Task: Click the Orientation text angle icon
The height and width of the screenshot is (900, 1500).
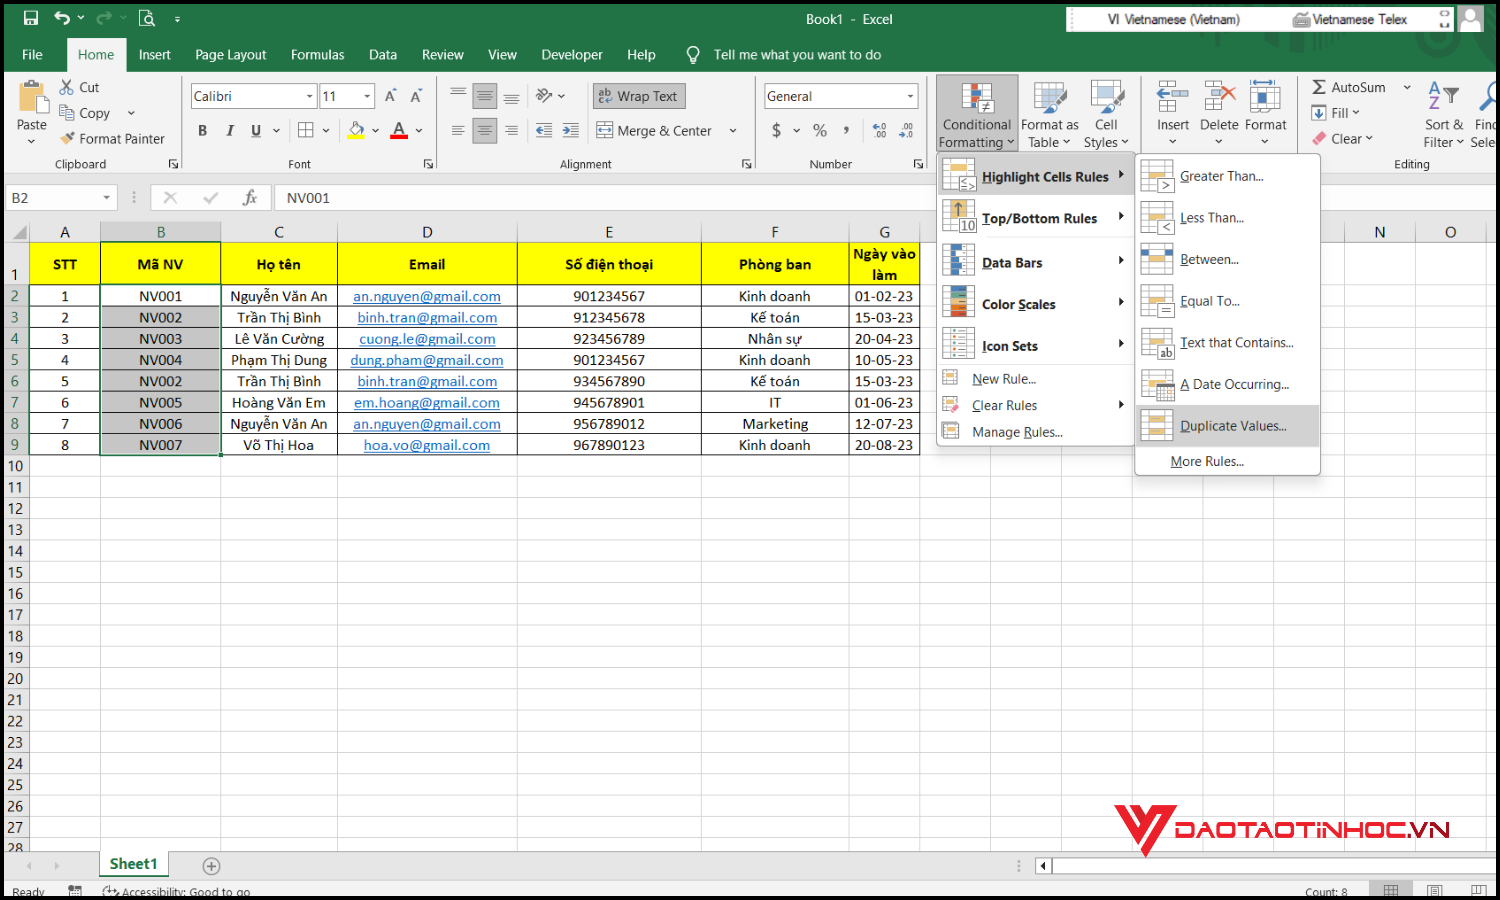Action: pyautogui.click(x=544, y=96)
